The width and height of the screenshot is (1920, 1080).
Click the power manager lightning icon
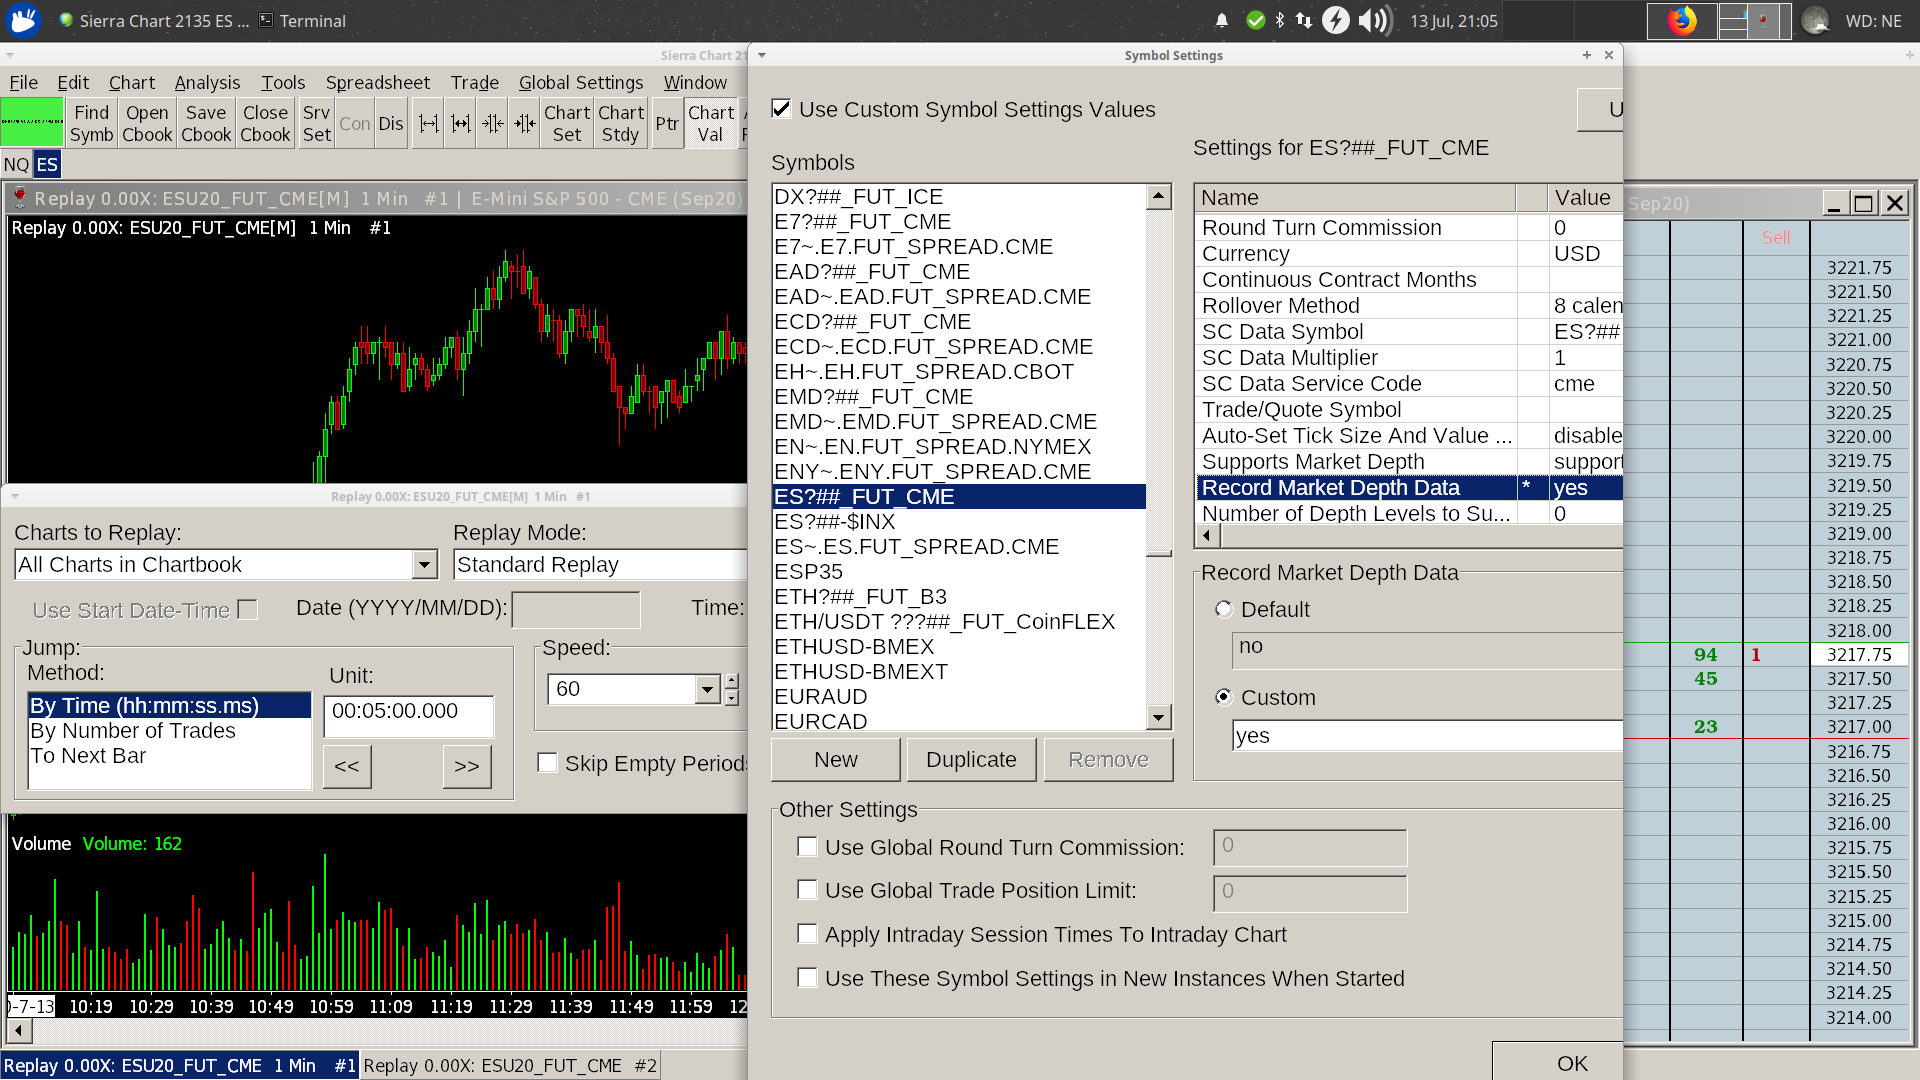tap(1336, 20)
